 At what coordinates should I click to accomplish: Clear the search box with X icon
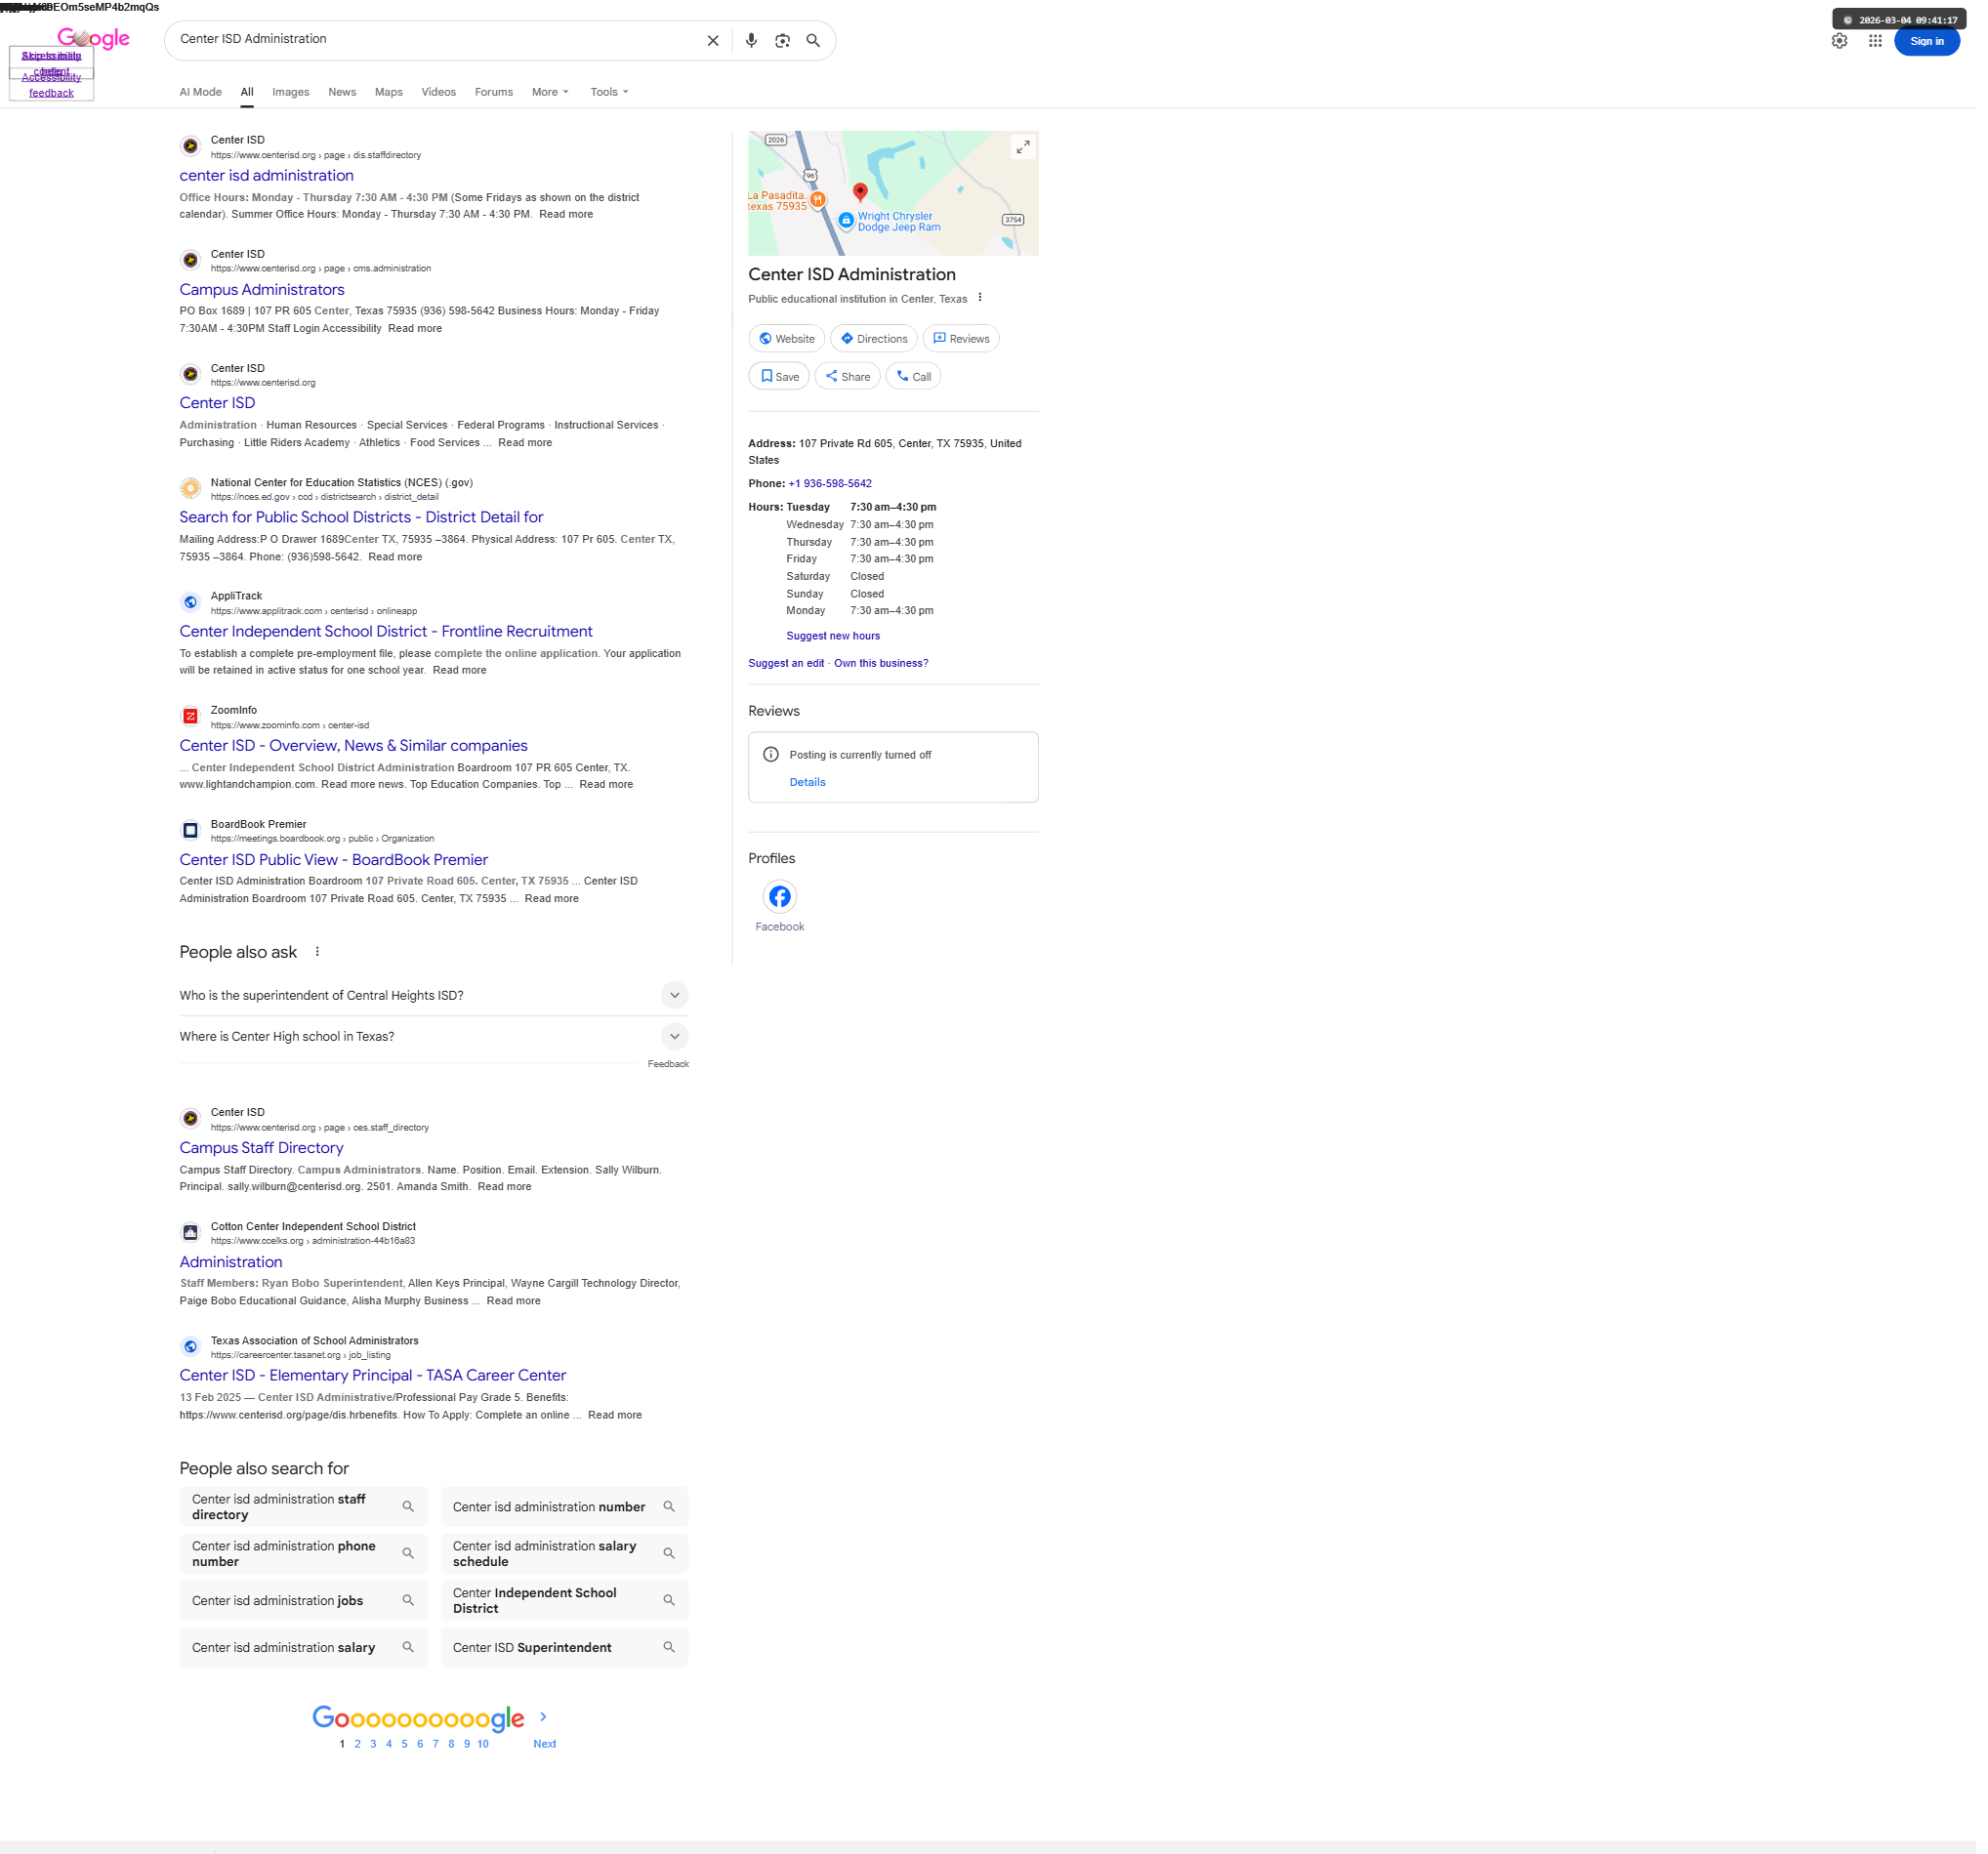[713, 41]
